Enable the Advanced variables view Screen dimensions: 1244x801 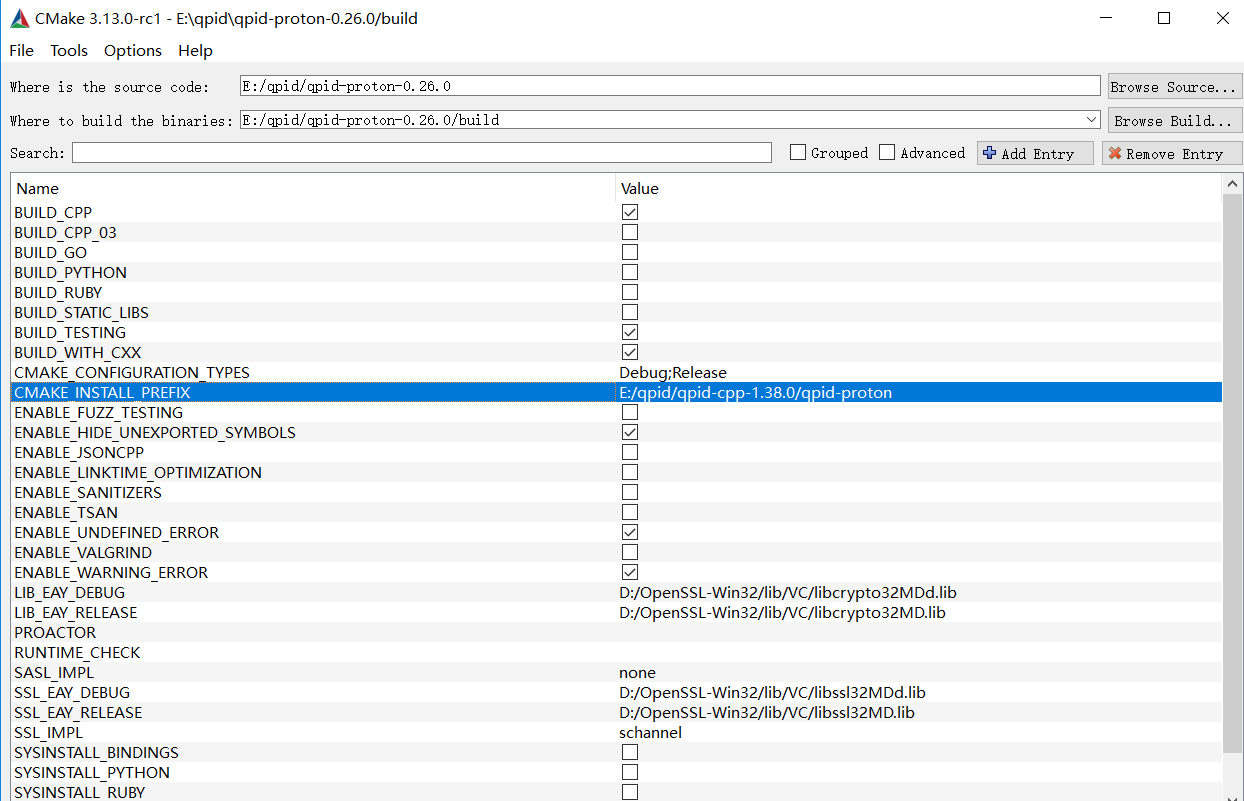tap(887, 152)
